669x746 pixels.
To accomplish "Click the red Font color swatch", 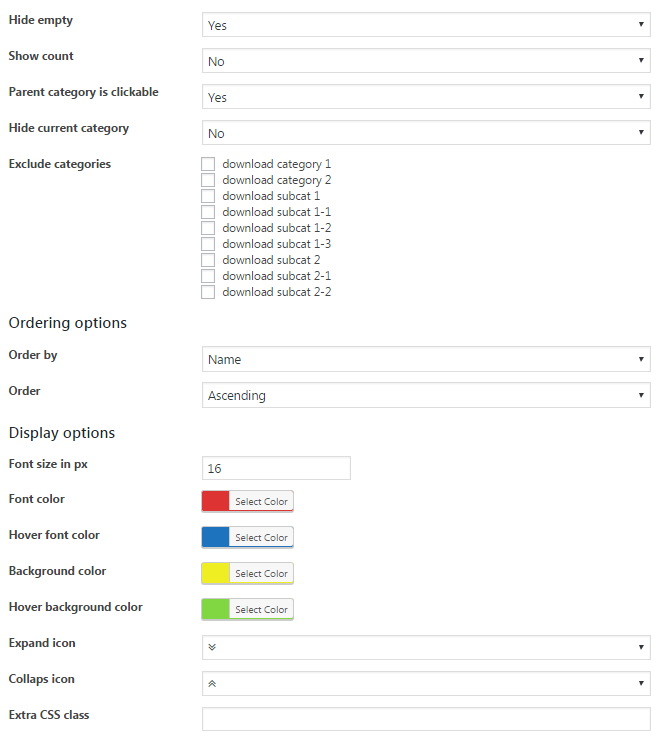I will pos(216,501).
